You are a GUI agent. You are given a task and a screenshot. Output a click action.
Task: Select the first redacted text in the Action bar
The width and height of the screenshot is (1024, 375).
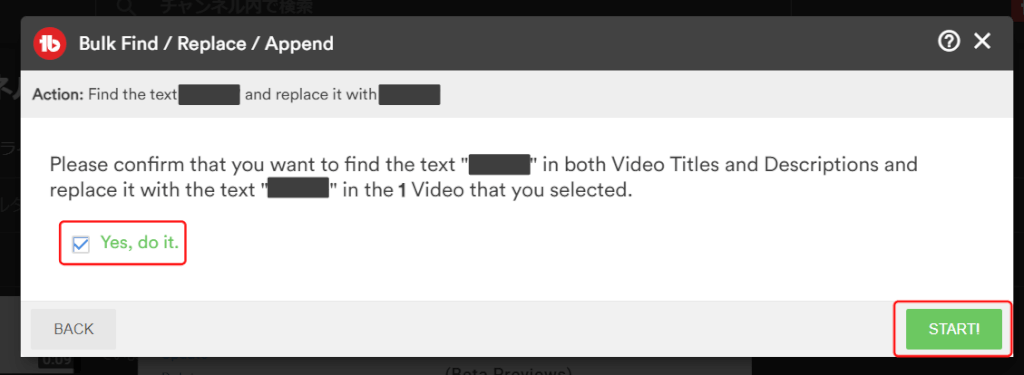point(210,95)
